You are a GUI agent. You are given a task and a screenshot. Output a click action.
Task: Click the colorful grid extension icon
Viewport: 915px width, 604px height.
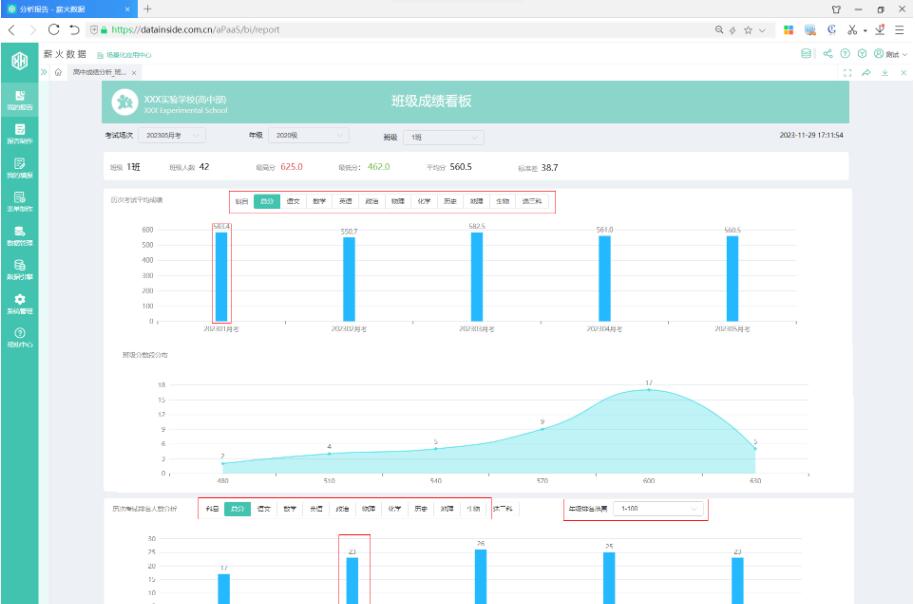pos(788,30)
